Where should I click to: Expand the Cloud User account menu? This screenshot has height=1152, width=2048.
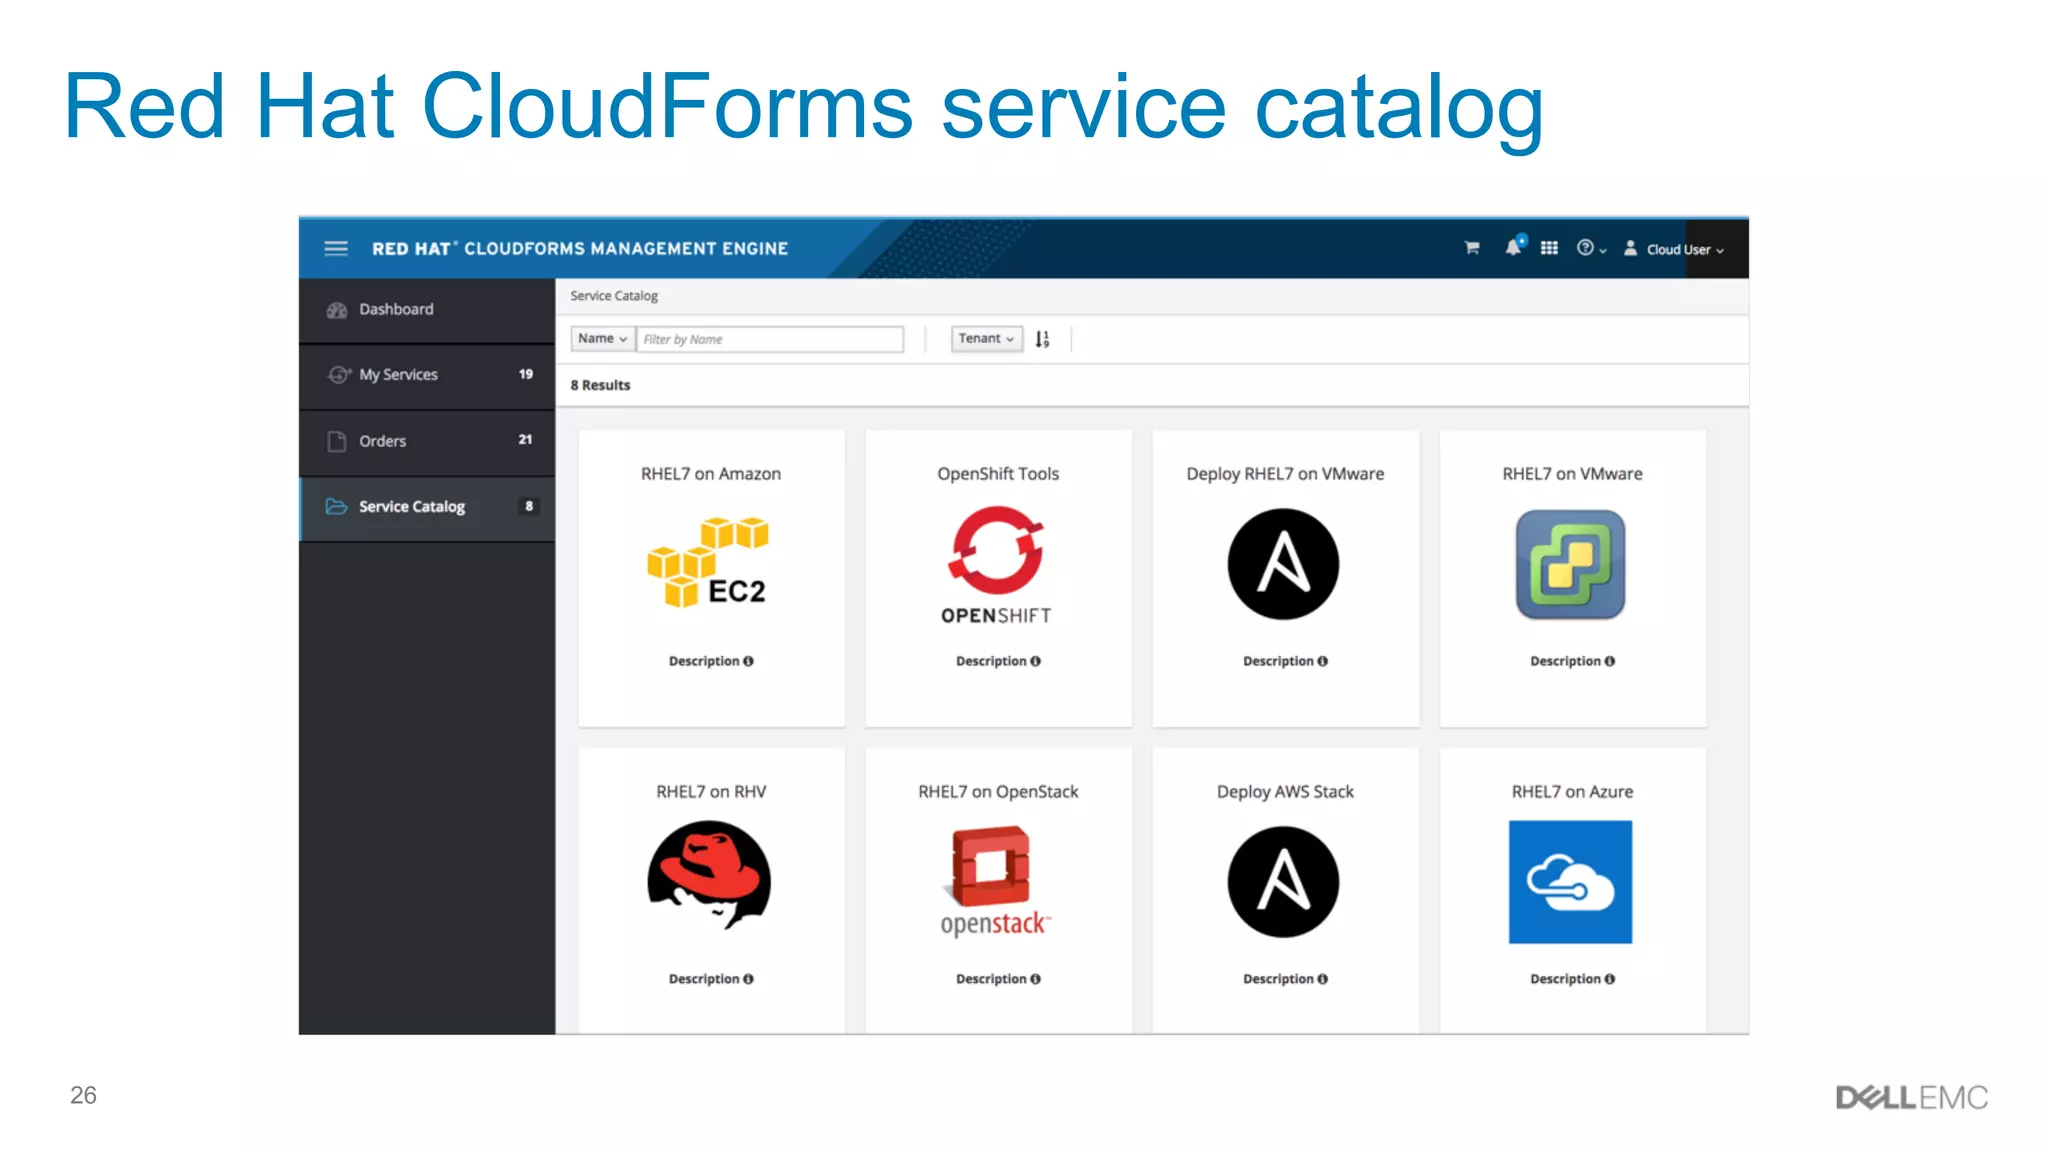click(1674, 249)
